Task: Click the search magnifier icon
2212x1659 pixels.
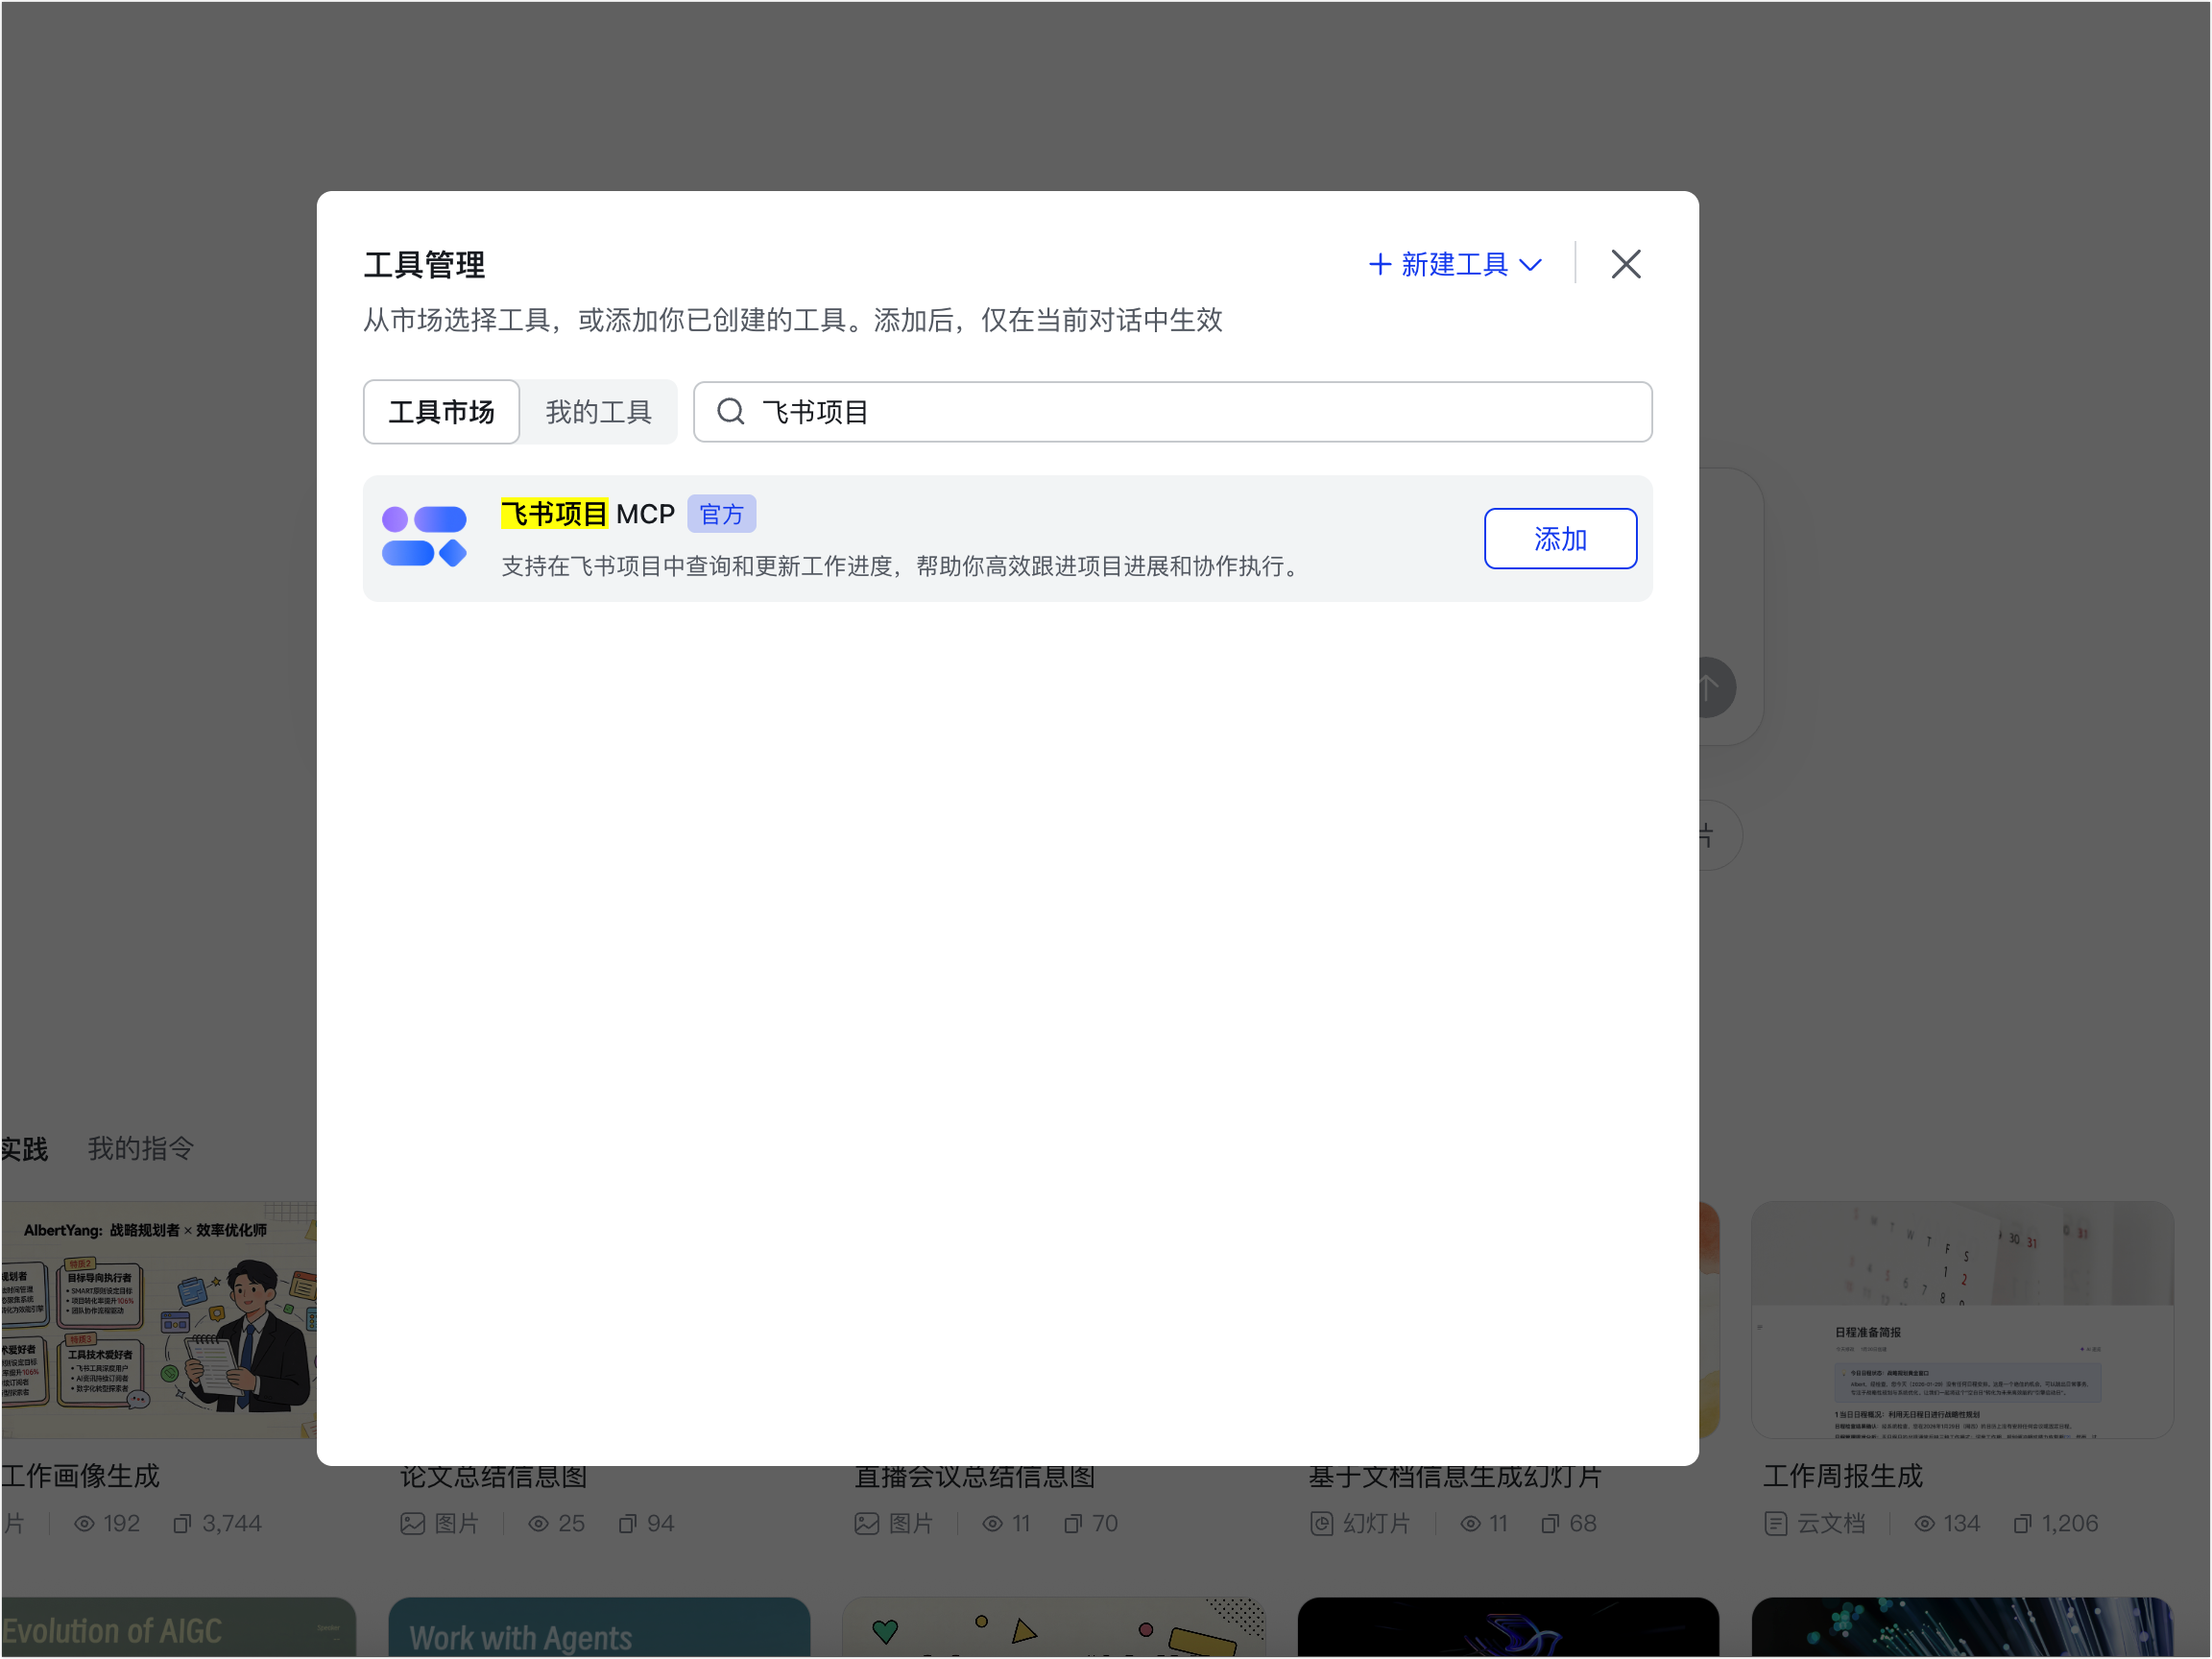Action: [x=731, y=412]
